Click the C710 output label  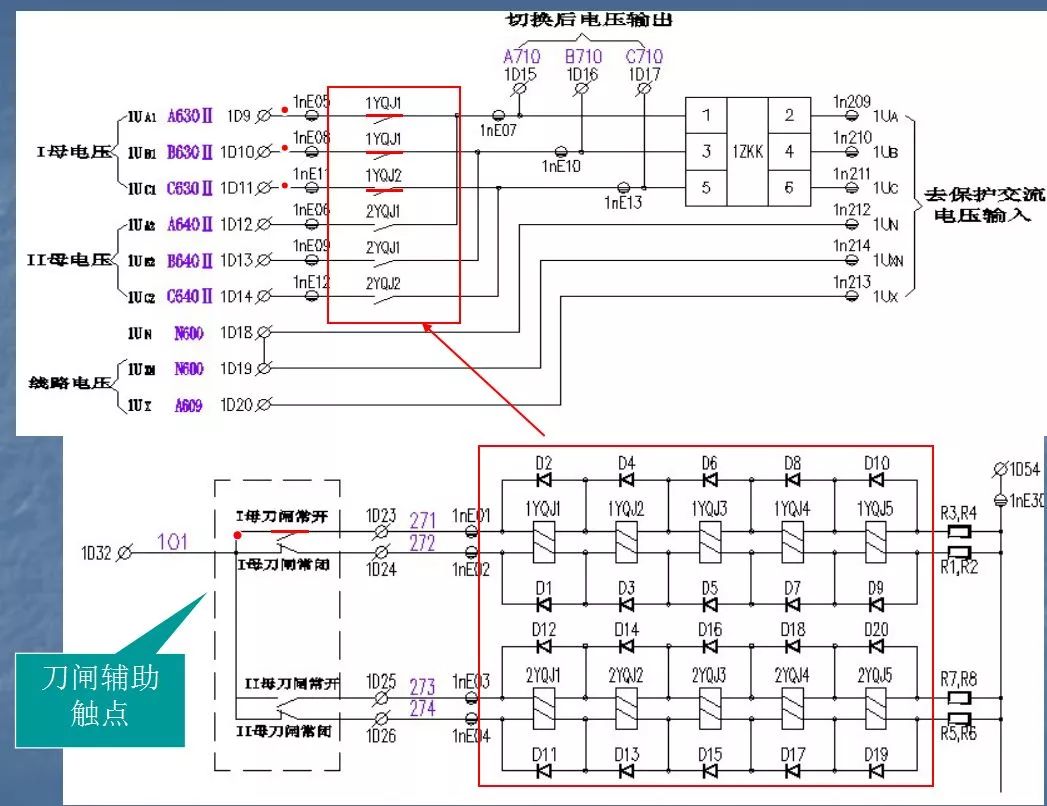(644, 56)
